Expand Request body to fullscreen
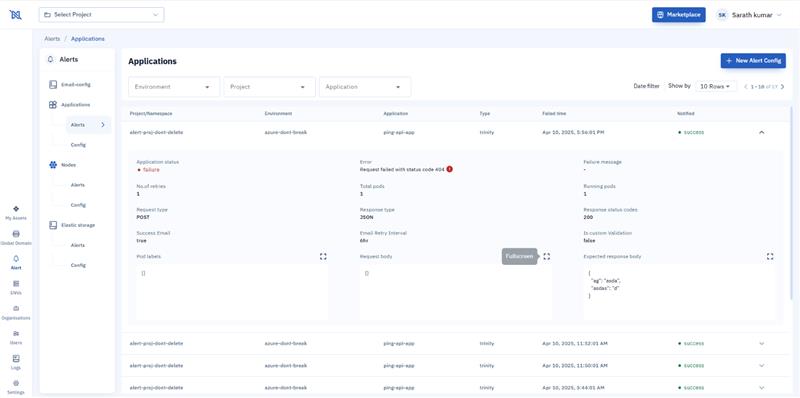The width and height of the screenshot is (800, 398). tap(546, 256)
